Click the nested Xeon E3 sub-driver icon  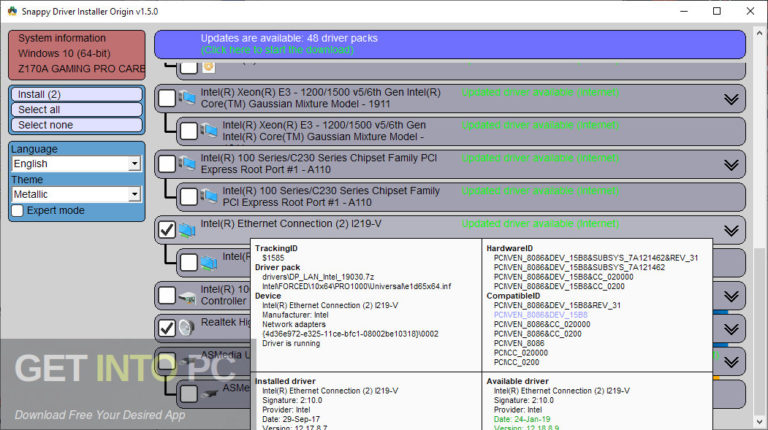coord(208,131)
